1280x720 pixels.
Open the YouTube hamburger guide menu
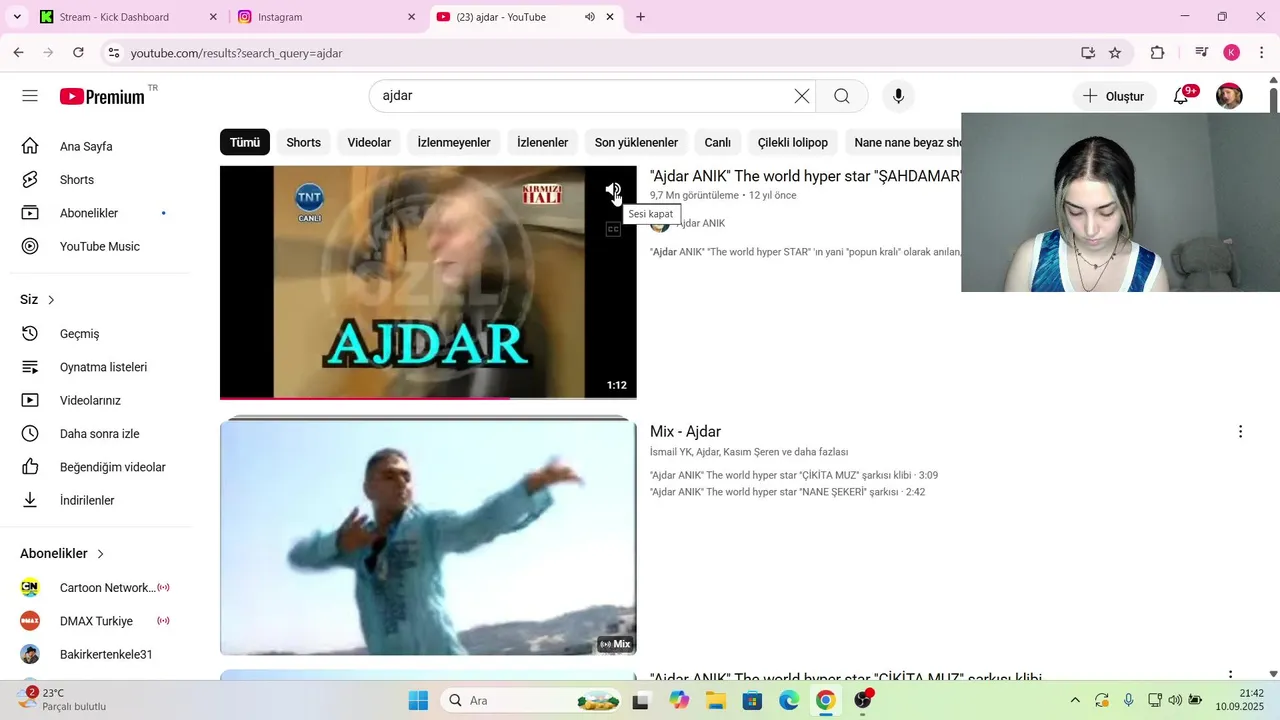pyautogui.click(x=30, y=96)
